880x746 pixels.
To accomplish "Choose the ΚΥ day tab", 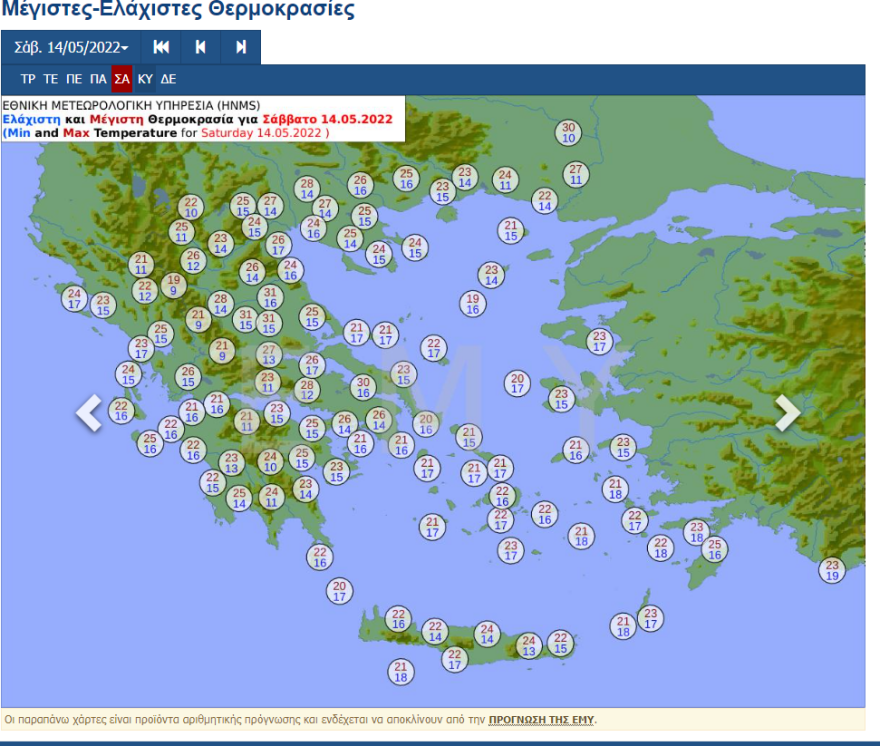I will click(x=146, y=79).
